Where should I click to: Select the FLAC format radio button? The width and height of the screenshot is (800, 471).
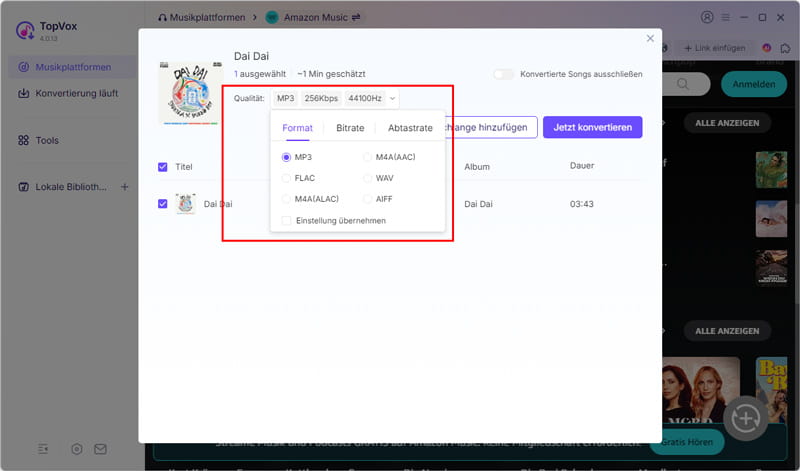pyautogui.click(x=286, y=178)
